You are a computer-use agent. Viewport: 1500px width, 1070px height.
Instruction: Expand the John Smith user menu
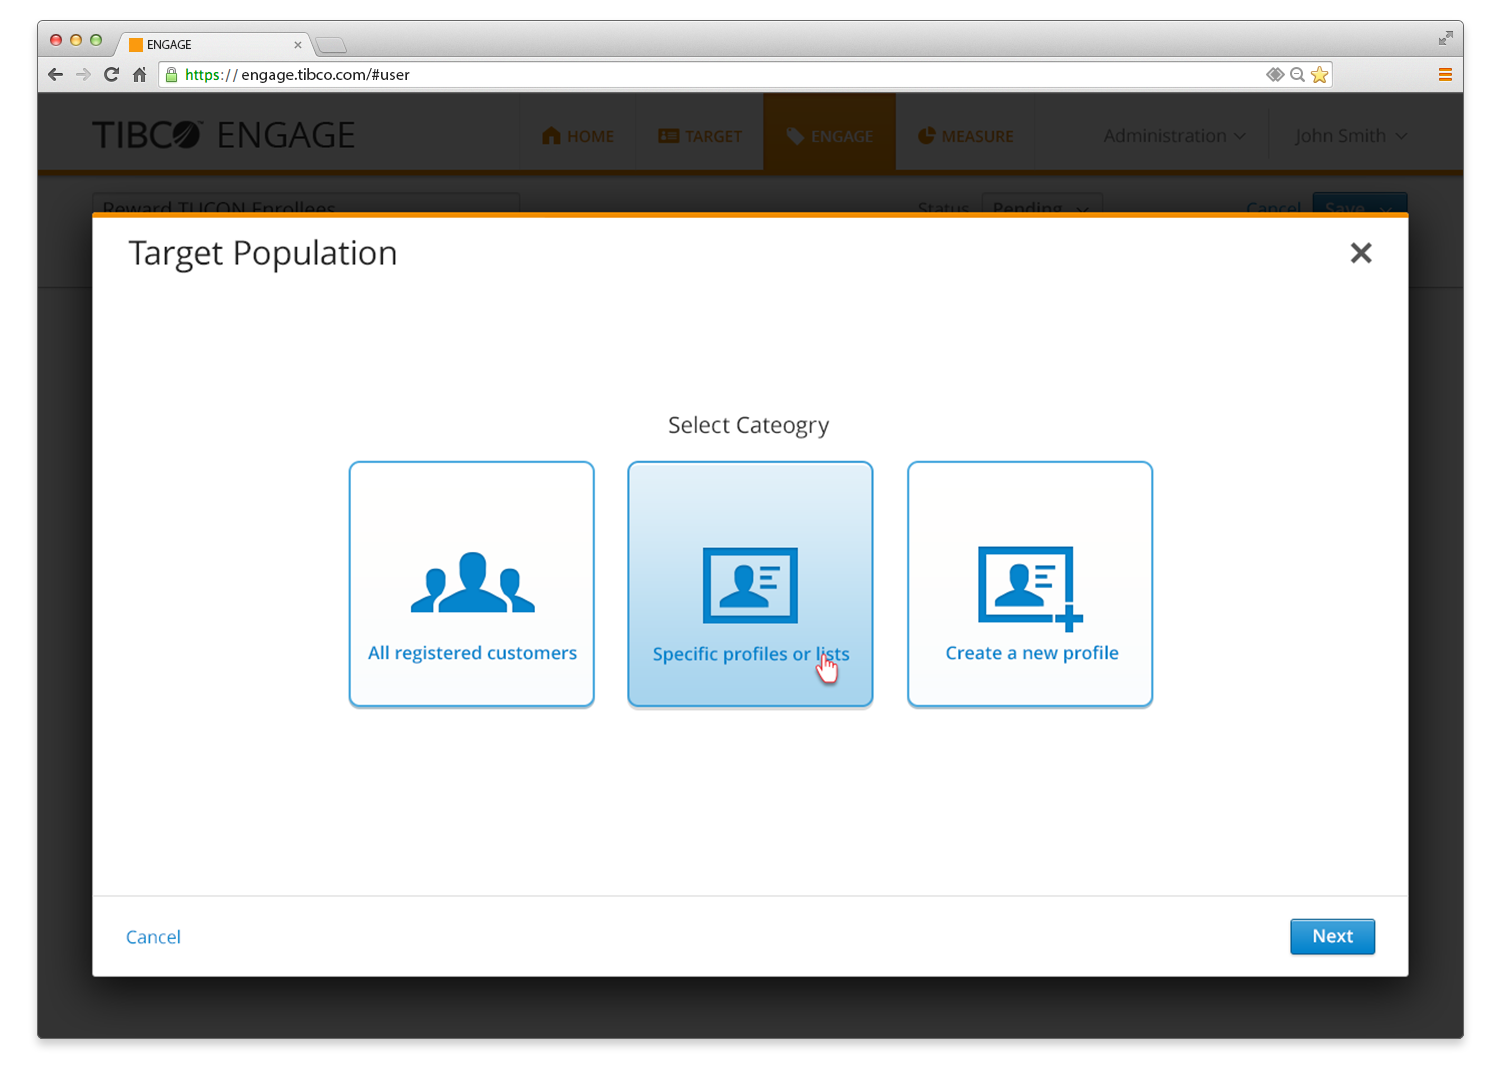tap(1351, 136)
